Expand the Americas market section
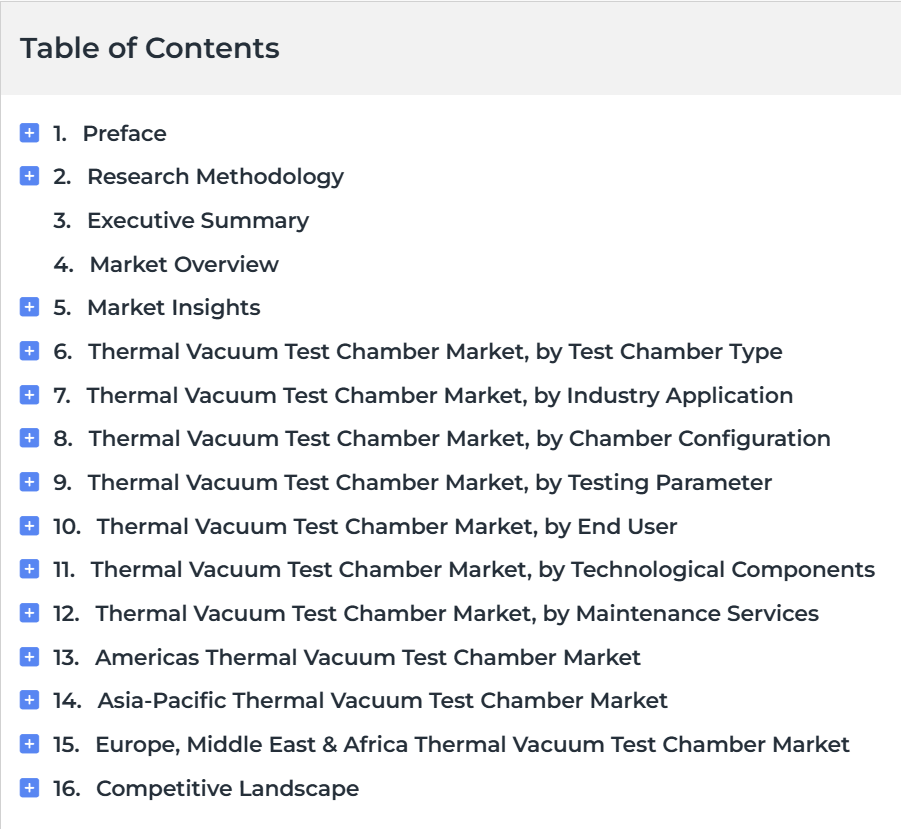This screenshot has height=829, width=901. pos(29,657)
